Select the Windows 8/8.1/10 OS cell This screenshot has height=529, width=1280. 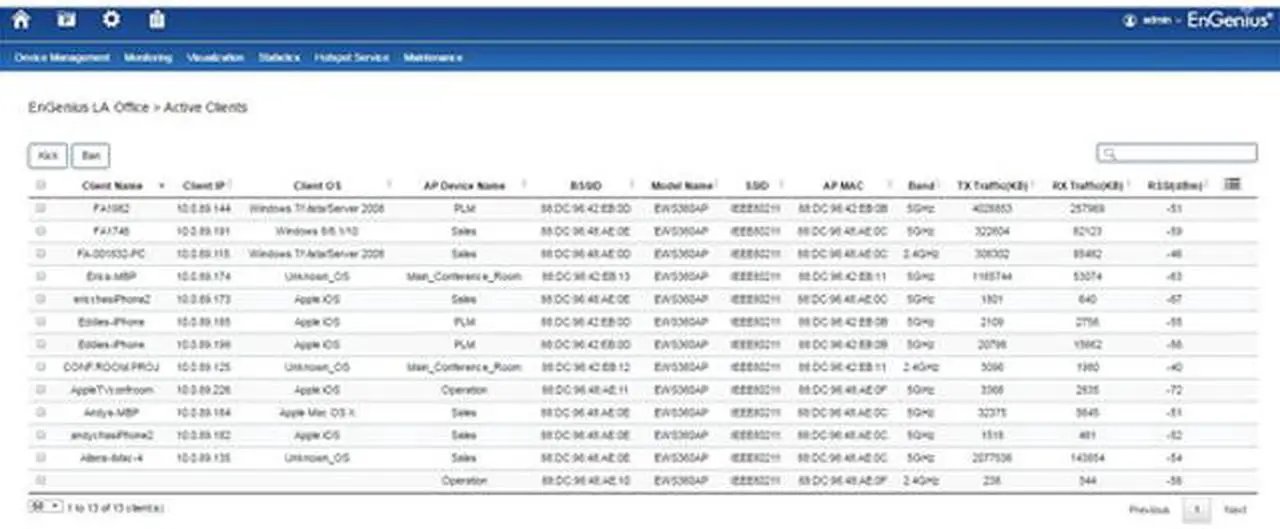(316, 231)
